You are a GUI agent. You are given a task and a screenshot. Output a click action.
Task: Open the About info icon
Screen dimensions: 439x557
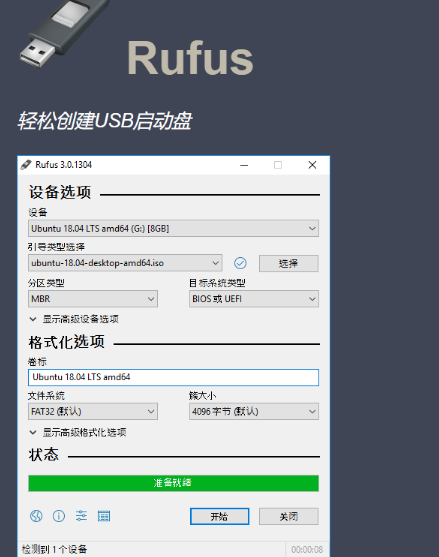click(x=59, y=516)
